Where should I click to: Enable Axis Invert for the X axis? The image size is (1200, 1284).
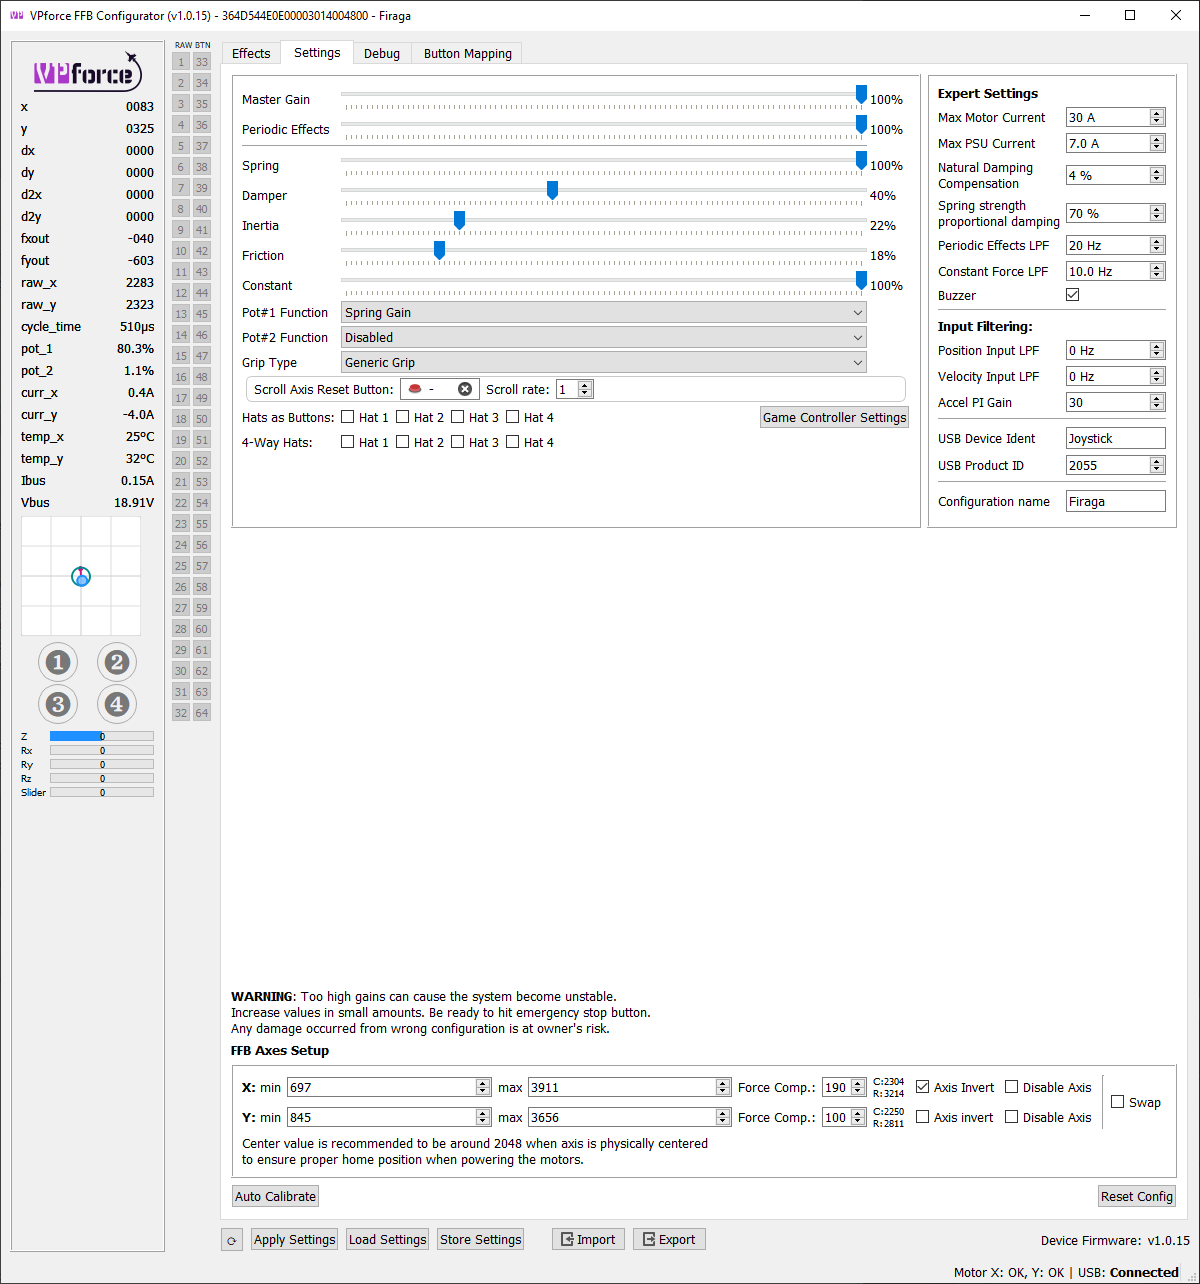pos(922,1087)
